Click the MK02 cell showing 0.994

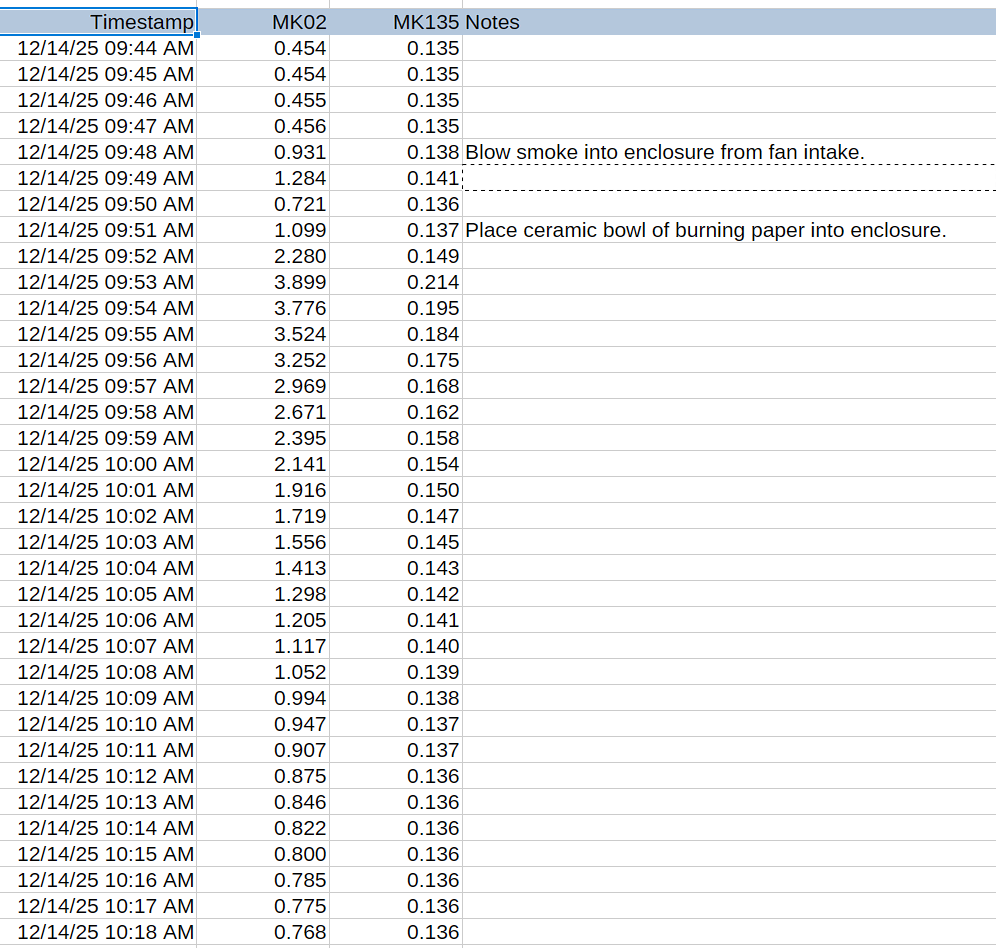(x=264, y=698)
